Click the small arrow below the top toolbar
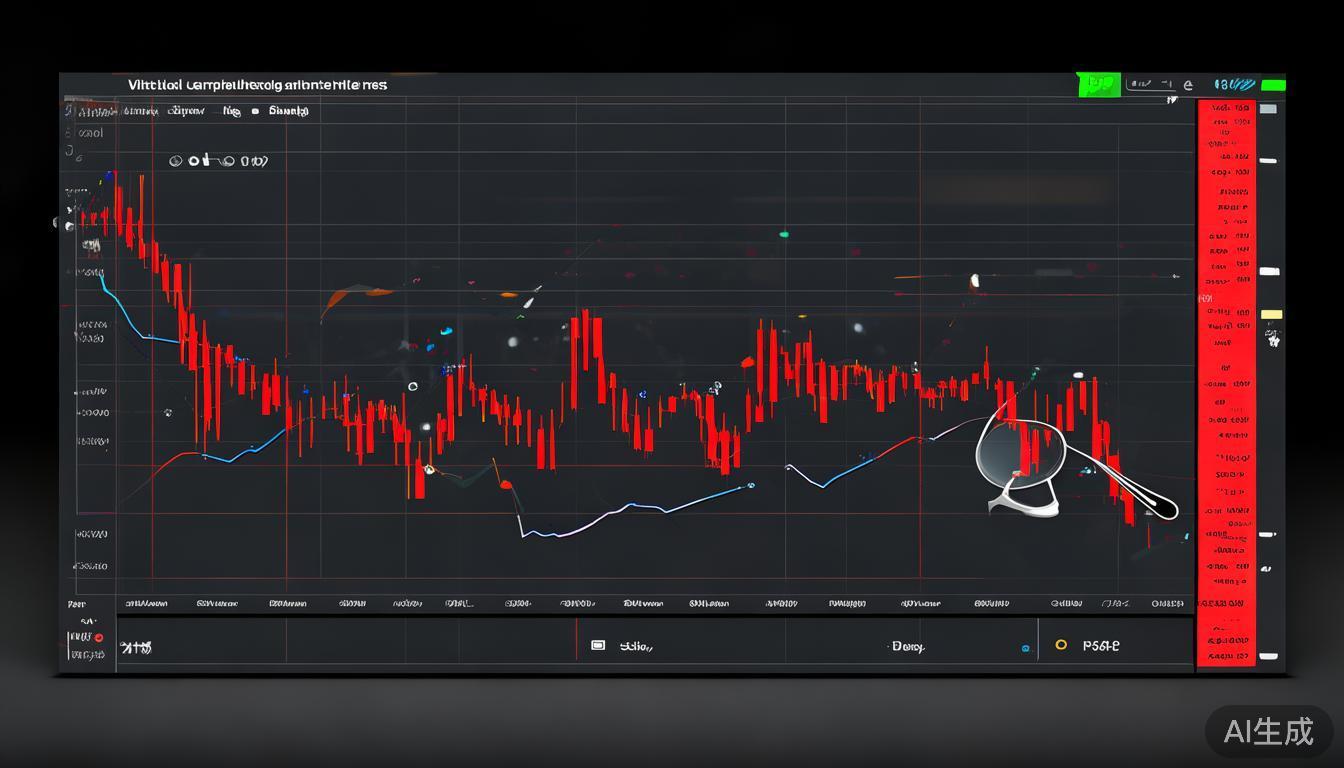1344x768 pixels. 1173,100
